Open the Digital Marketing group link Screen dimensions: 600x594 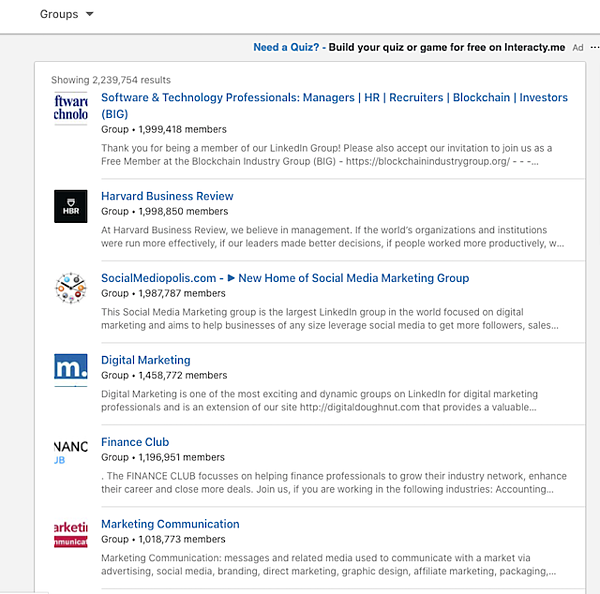point(145,360)
